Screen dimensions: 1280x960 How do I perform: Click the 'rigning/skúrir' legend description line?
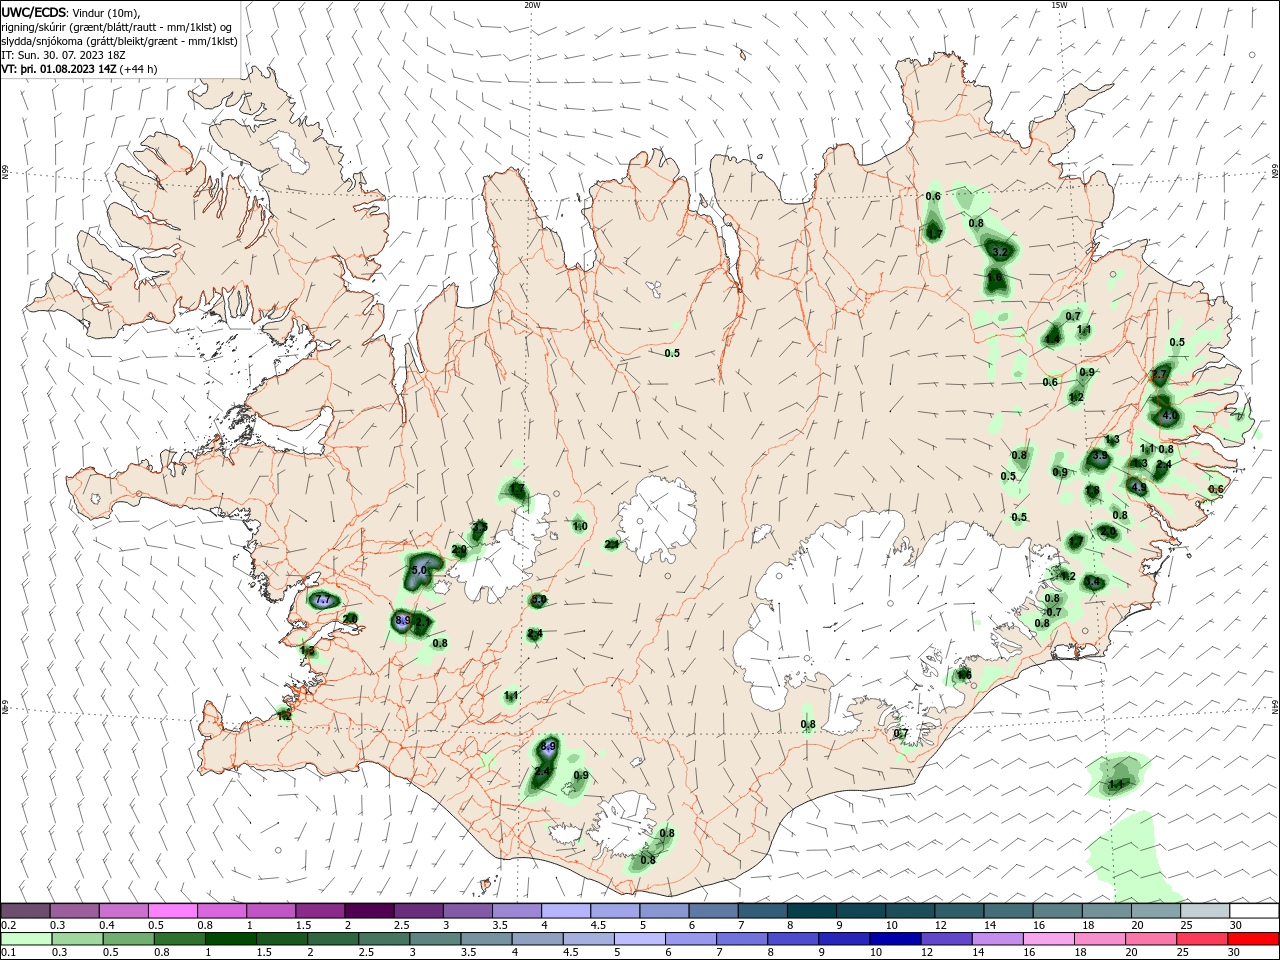(117, 27)
